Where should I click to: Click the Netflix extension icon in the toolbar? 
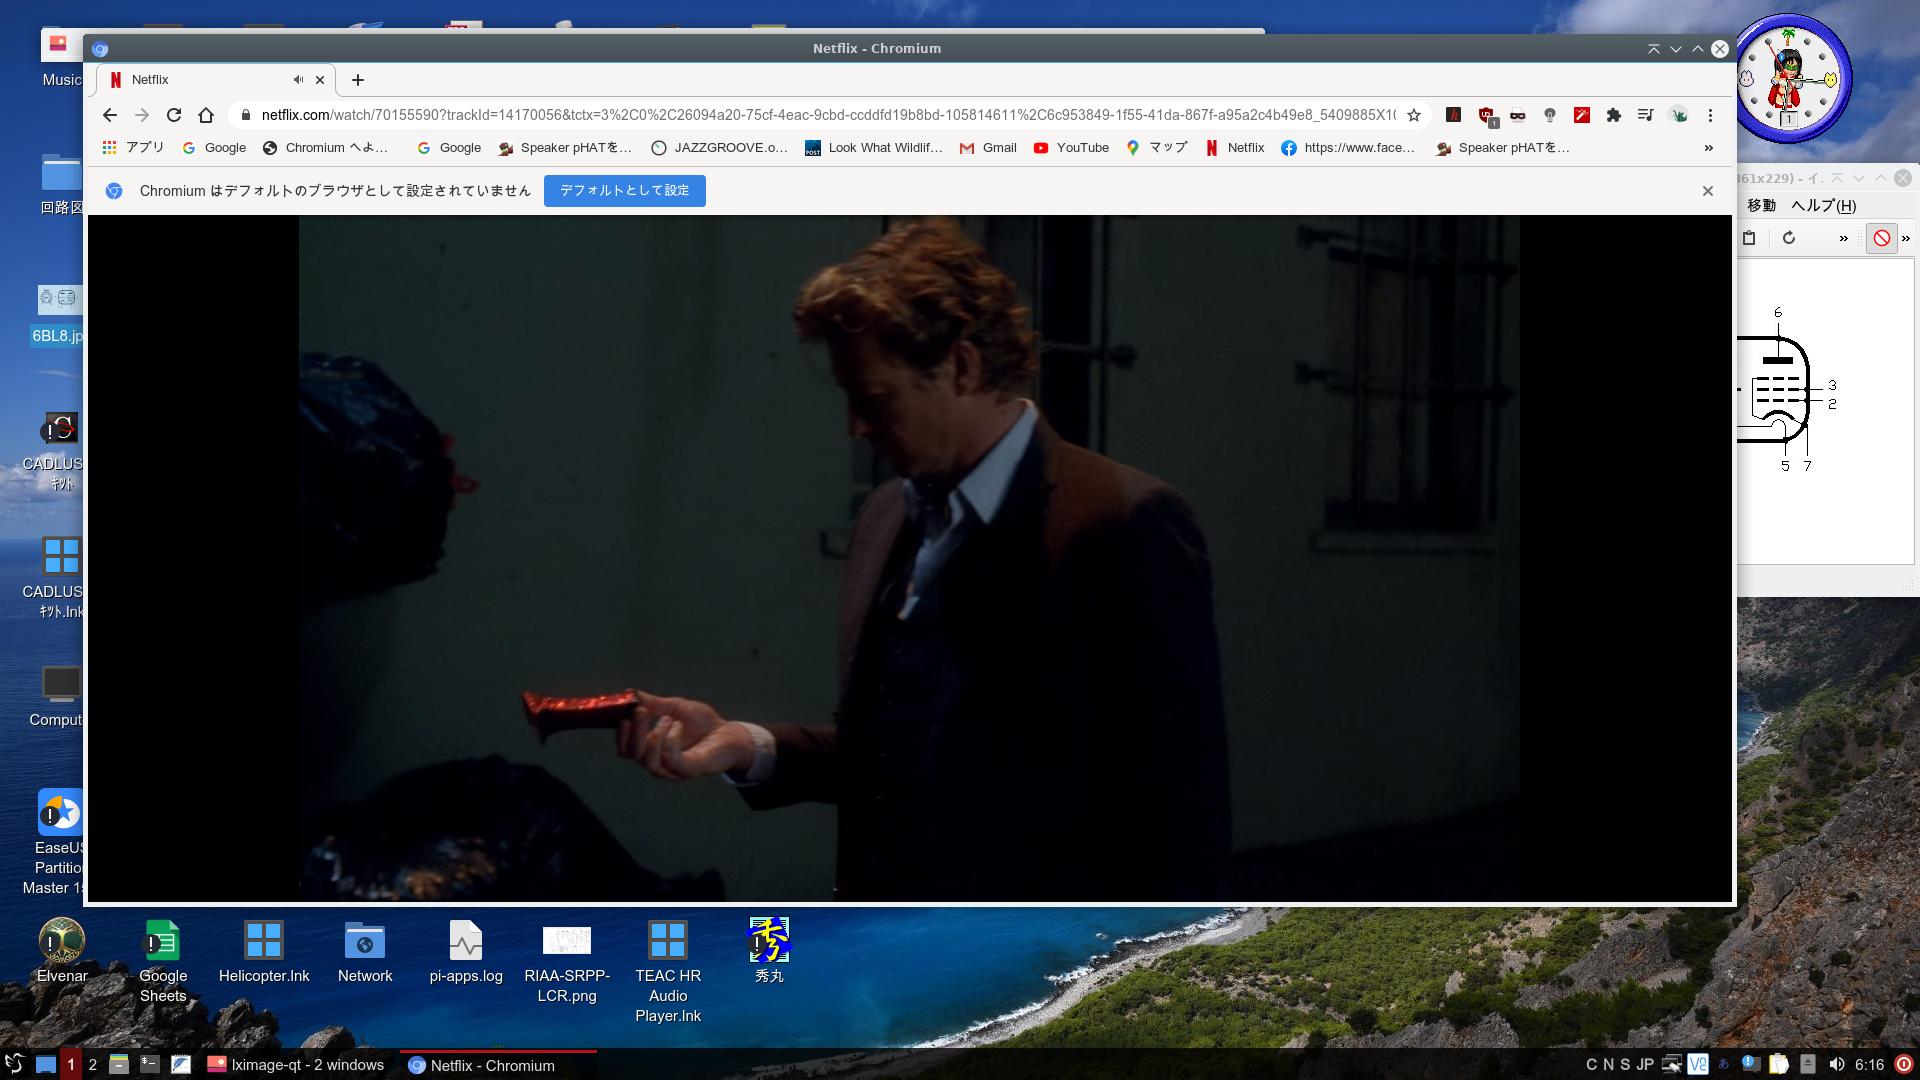click(x=1454, y=114)
